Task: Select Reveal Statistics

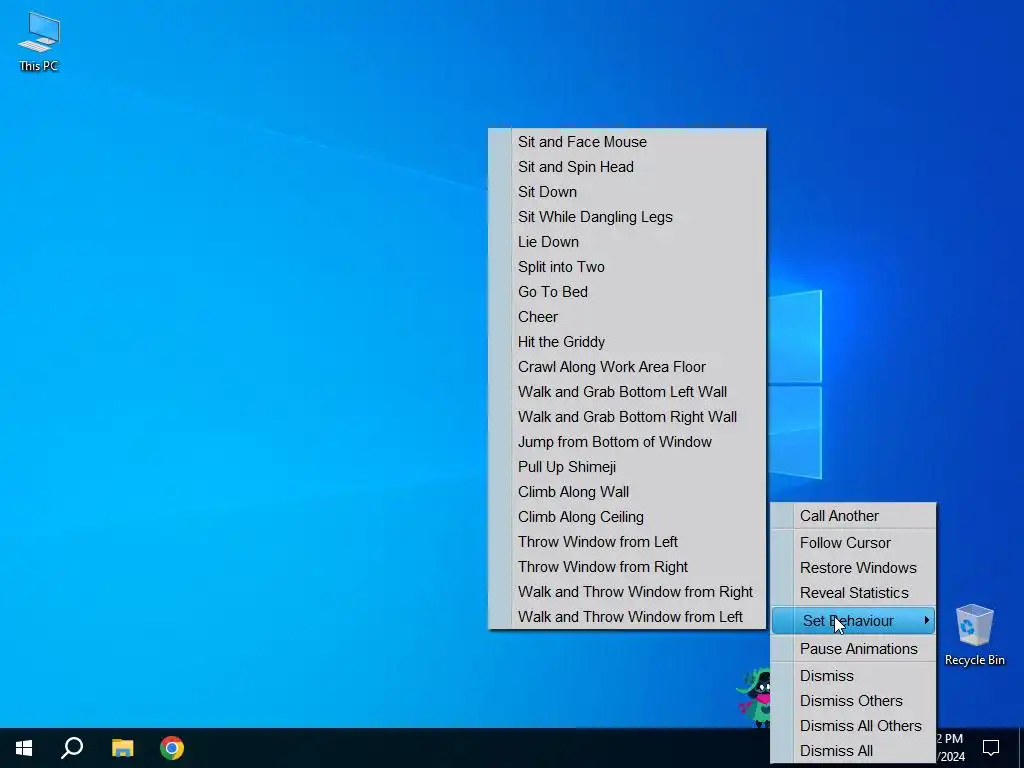Action: (x=854, y=593)
